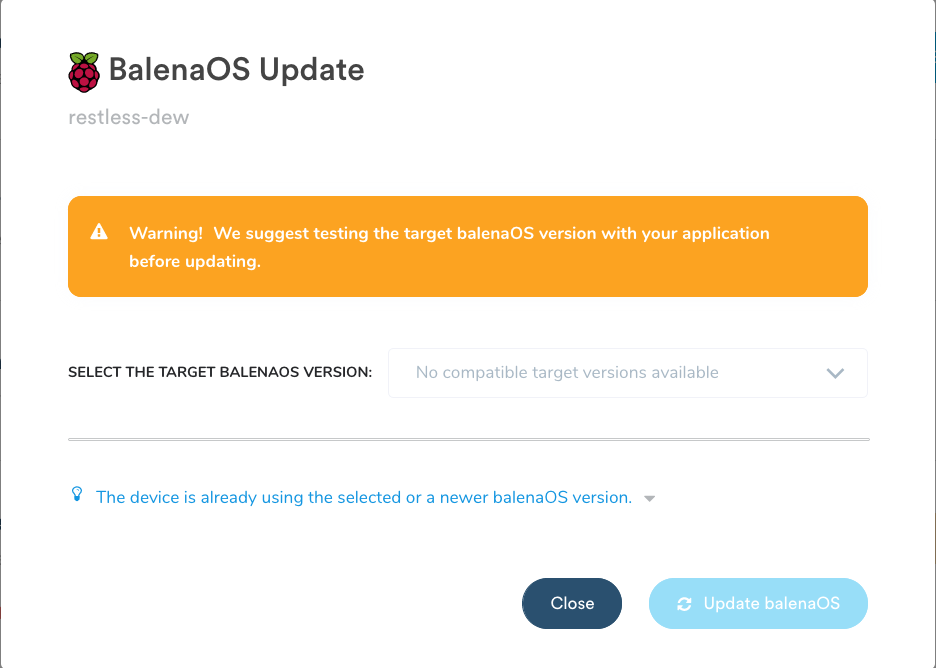This screenshot has width=936, height=668.
Task: Click the dropdown chevron arrow
Action: pos(835,372)
